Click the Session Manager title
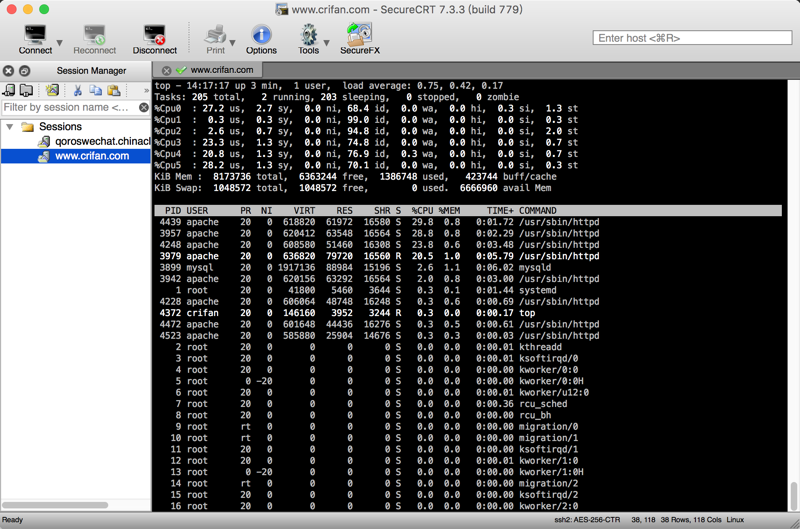Image resolution: width=800 pixels, height=529 pixels. click(91, 71)
